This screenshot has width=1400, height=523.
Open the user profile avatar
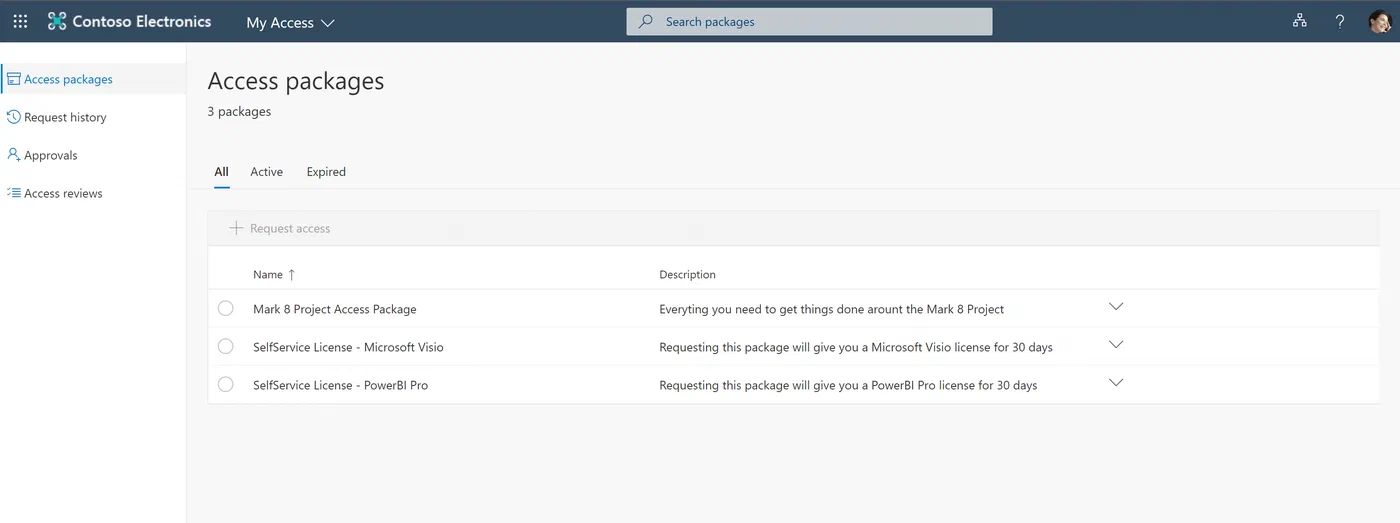click(1380, 21)
